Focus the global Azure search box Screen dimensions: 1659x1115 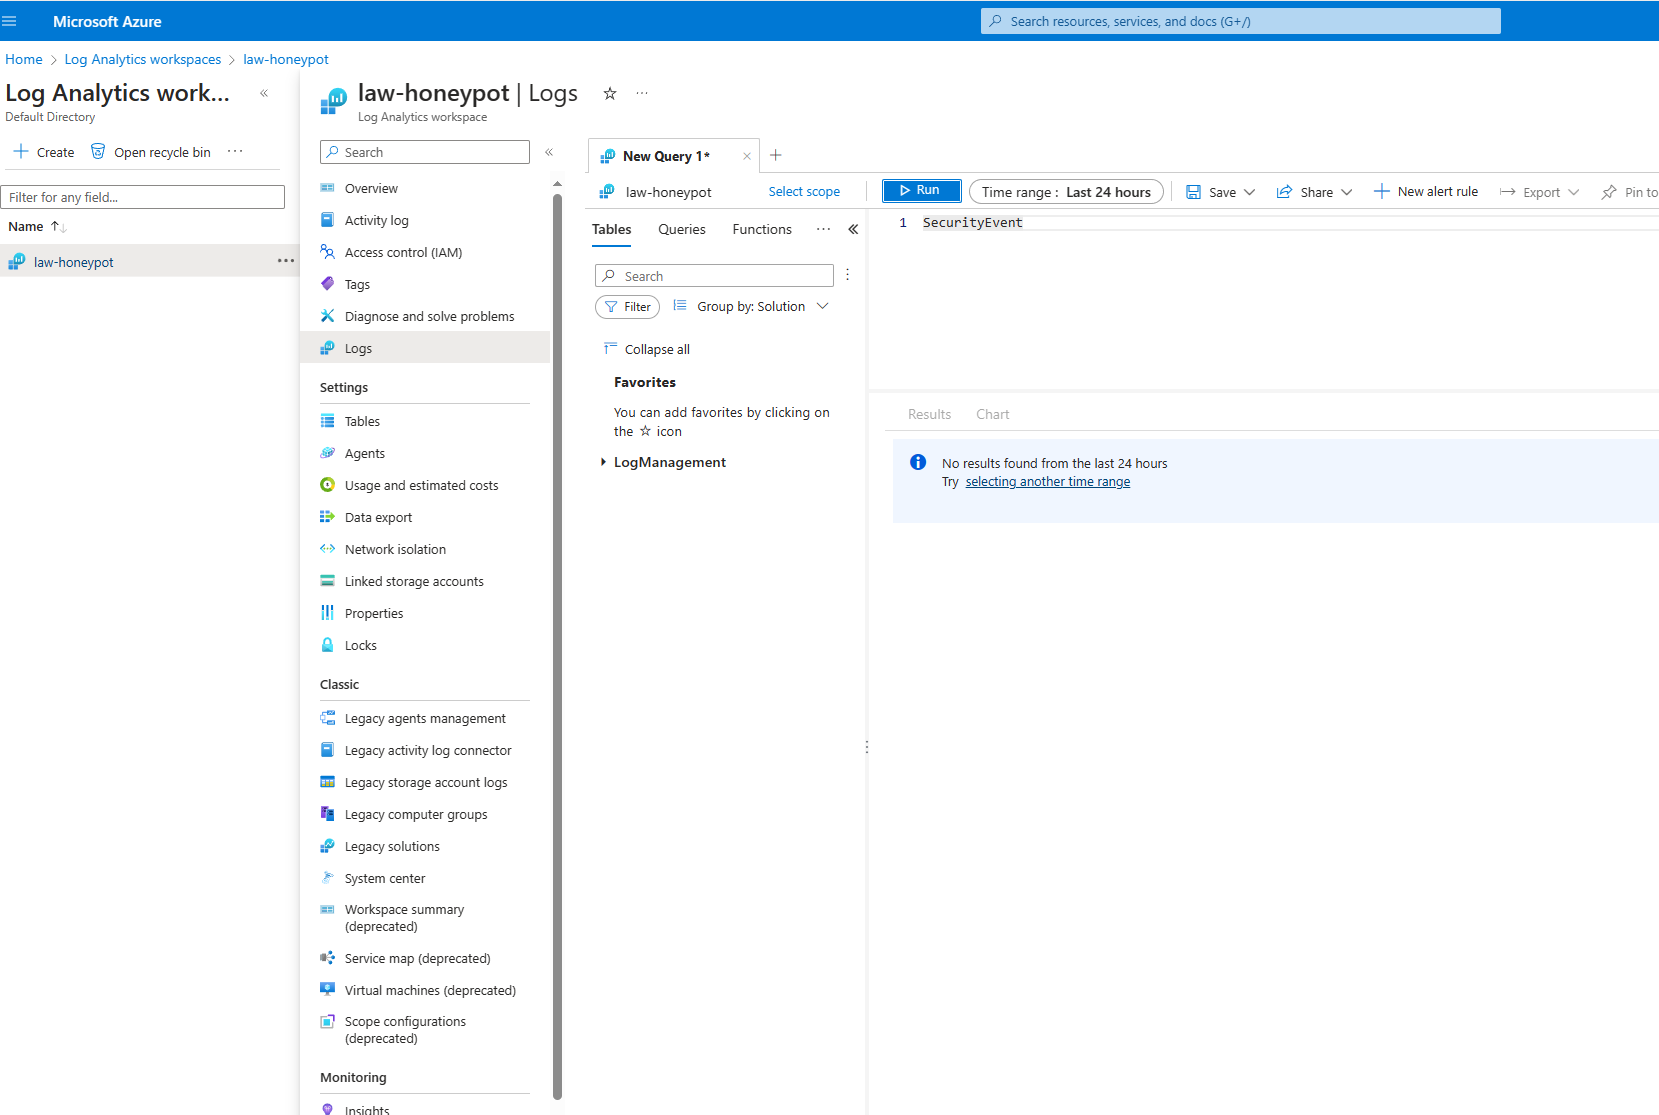tap(1240, 21)
